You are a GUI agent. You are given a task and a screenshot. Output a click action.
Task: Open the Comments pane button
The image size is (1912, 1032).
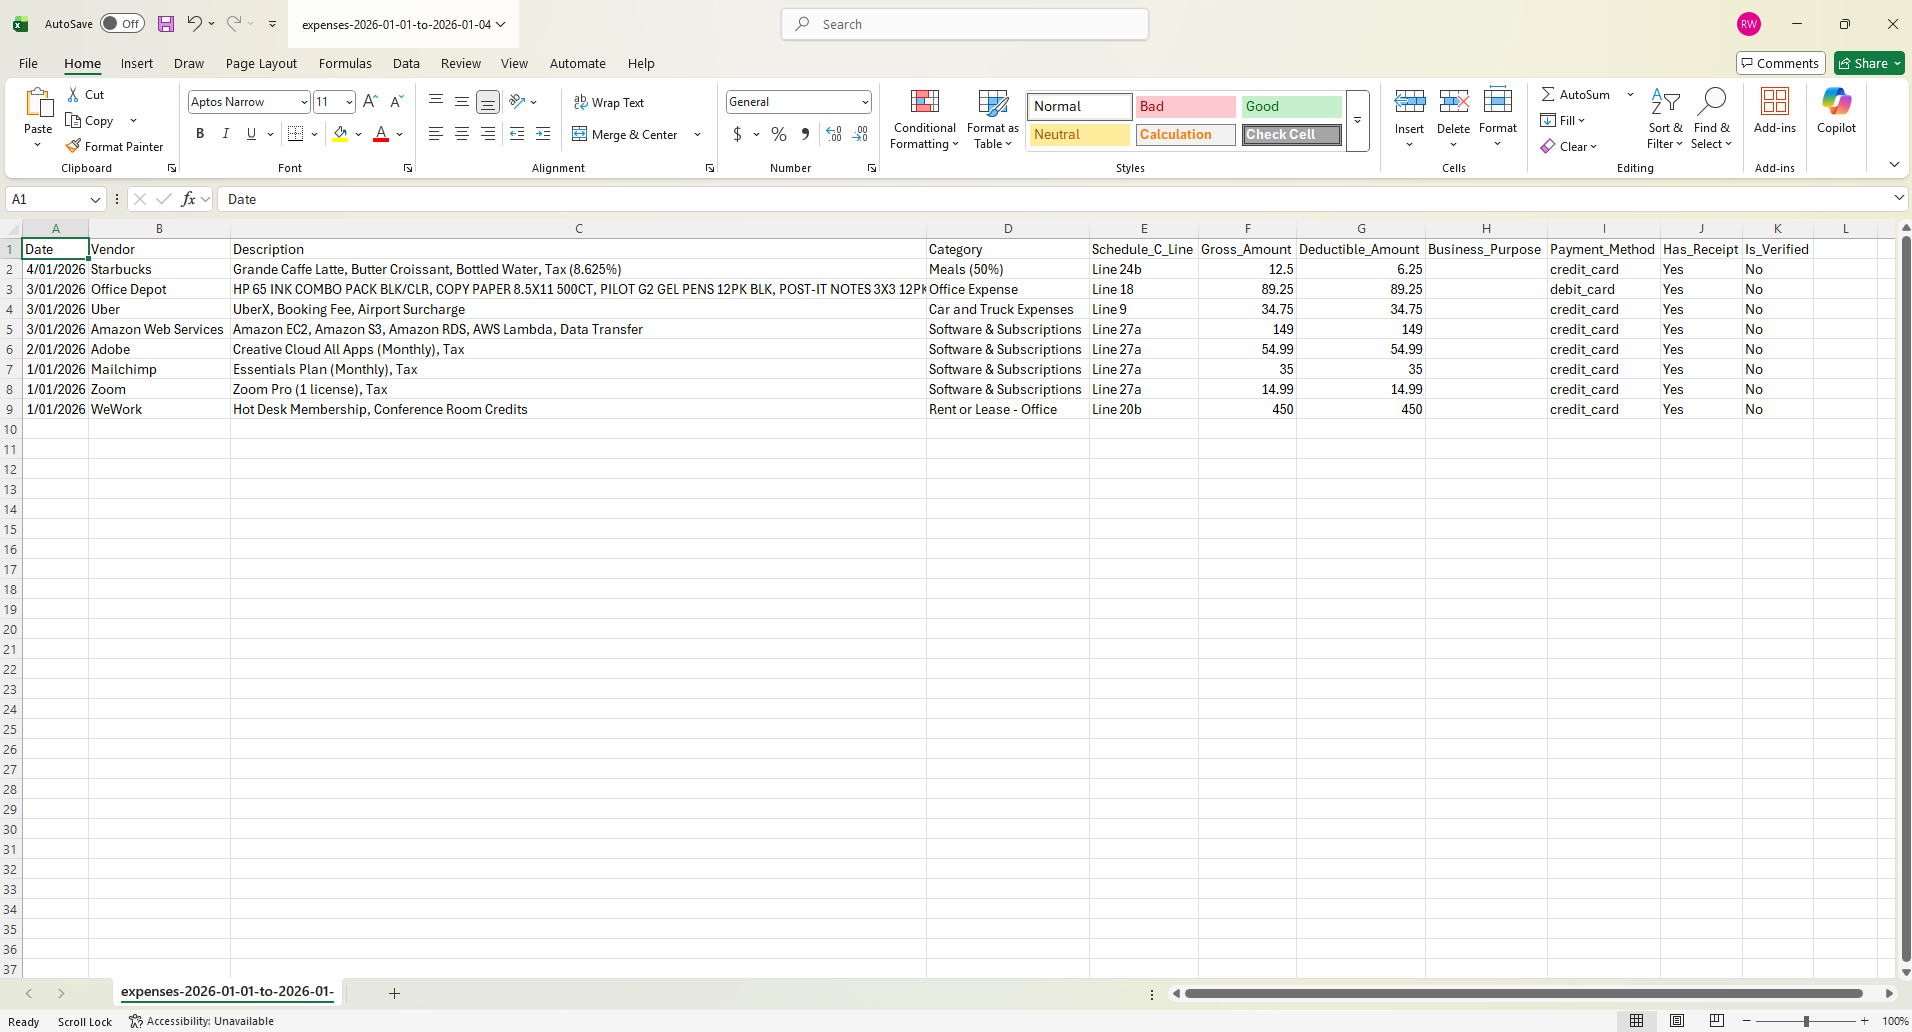tap(1780, 63)
